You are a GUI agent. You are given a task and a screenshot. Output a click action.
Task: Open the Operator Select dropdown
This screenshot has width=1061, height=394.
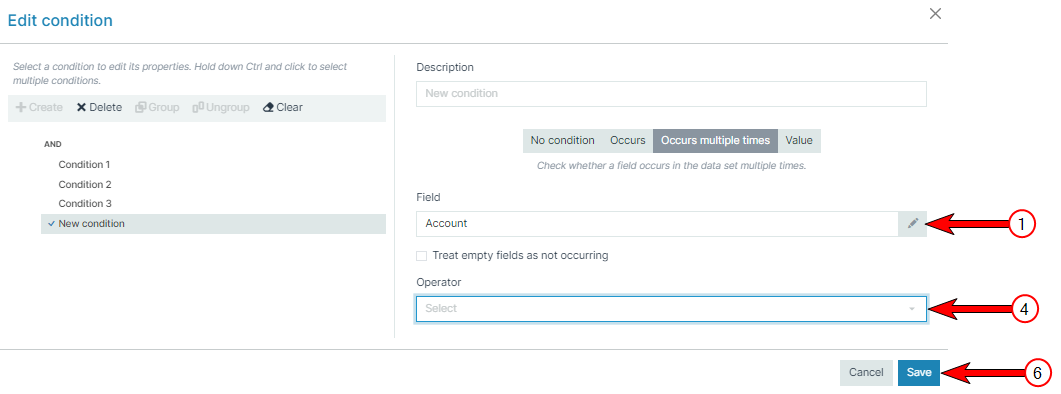click(x=671, y=308)
